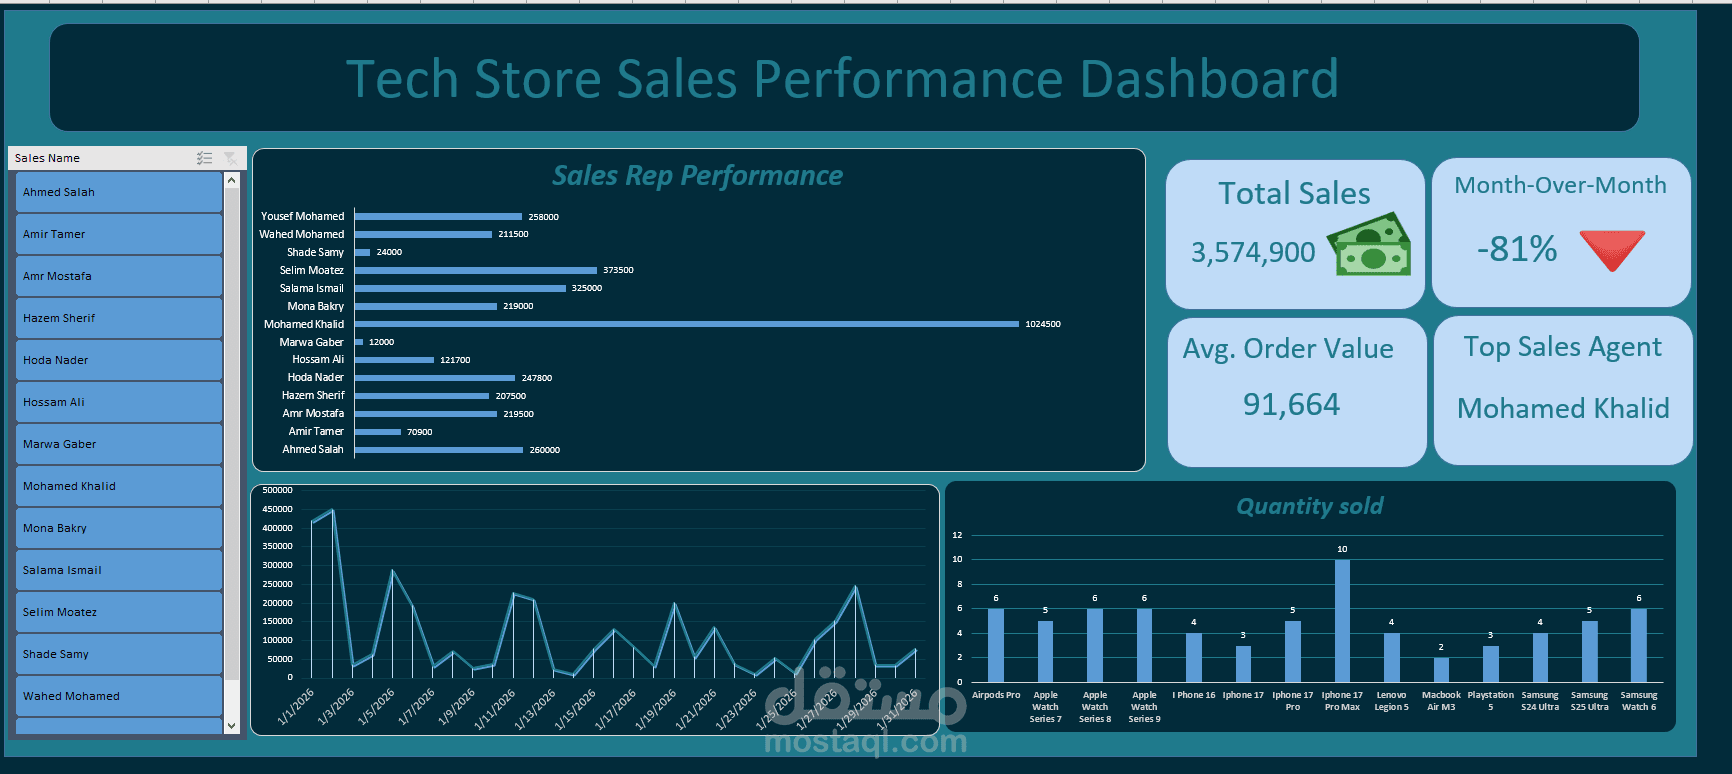Select Amir Tamer in slicer
This screenshot has height=774, width=1732.
(119, 234)
